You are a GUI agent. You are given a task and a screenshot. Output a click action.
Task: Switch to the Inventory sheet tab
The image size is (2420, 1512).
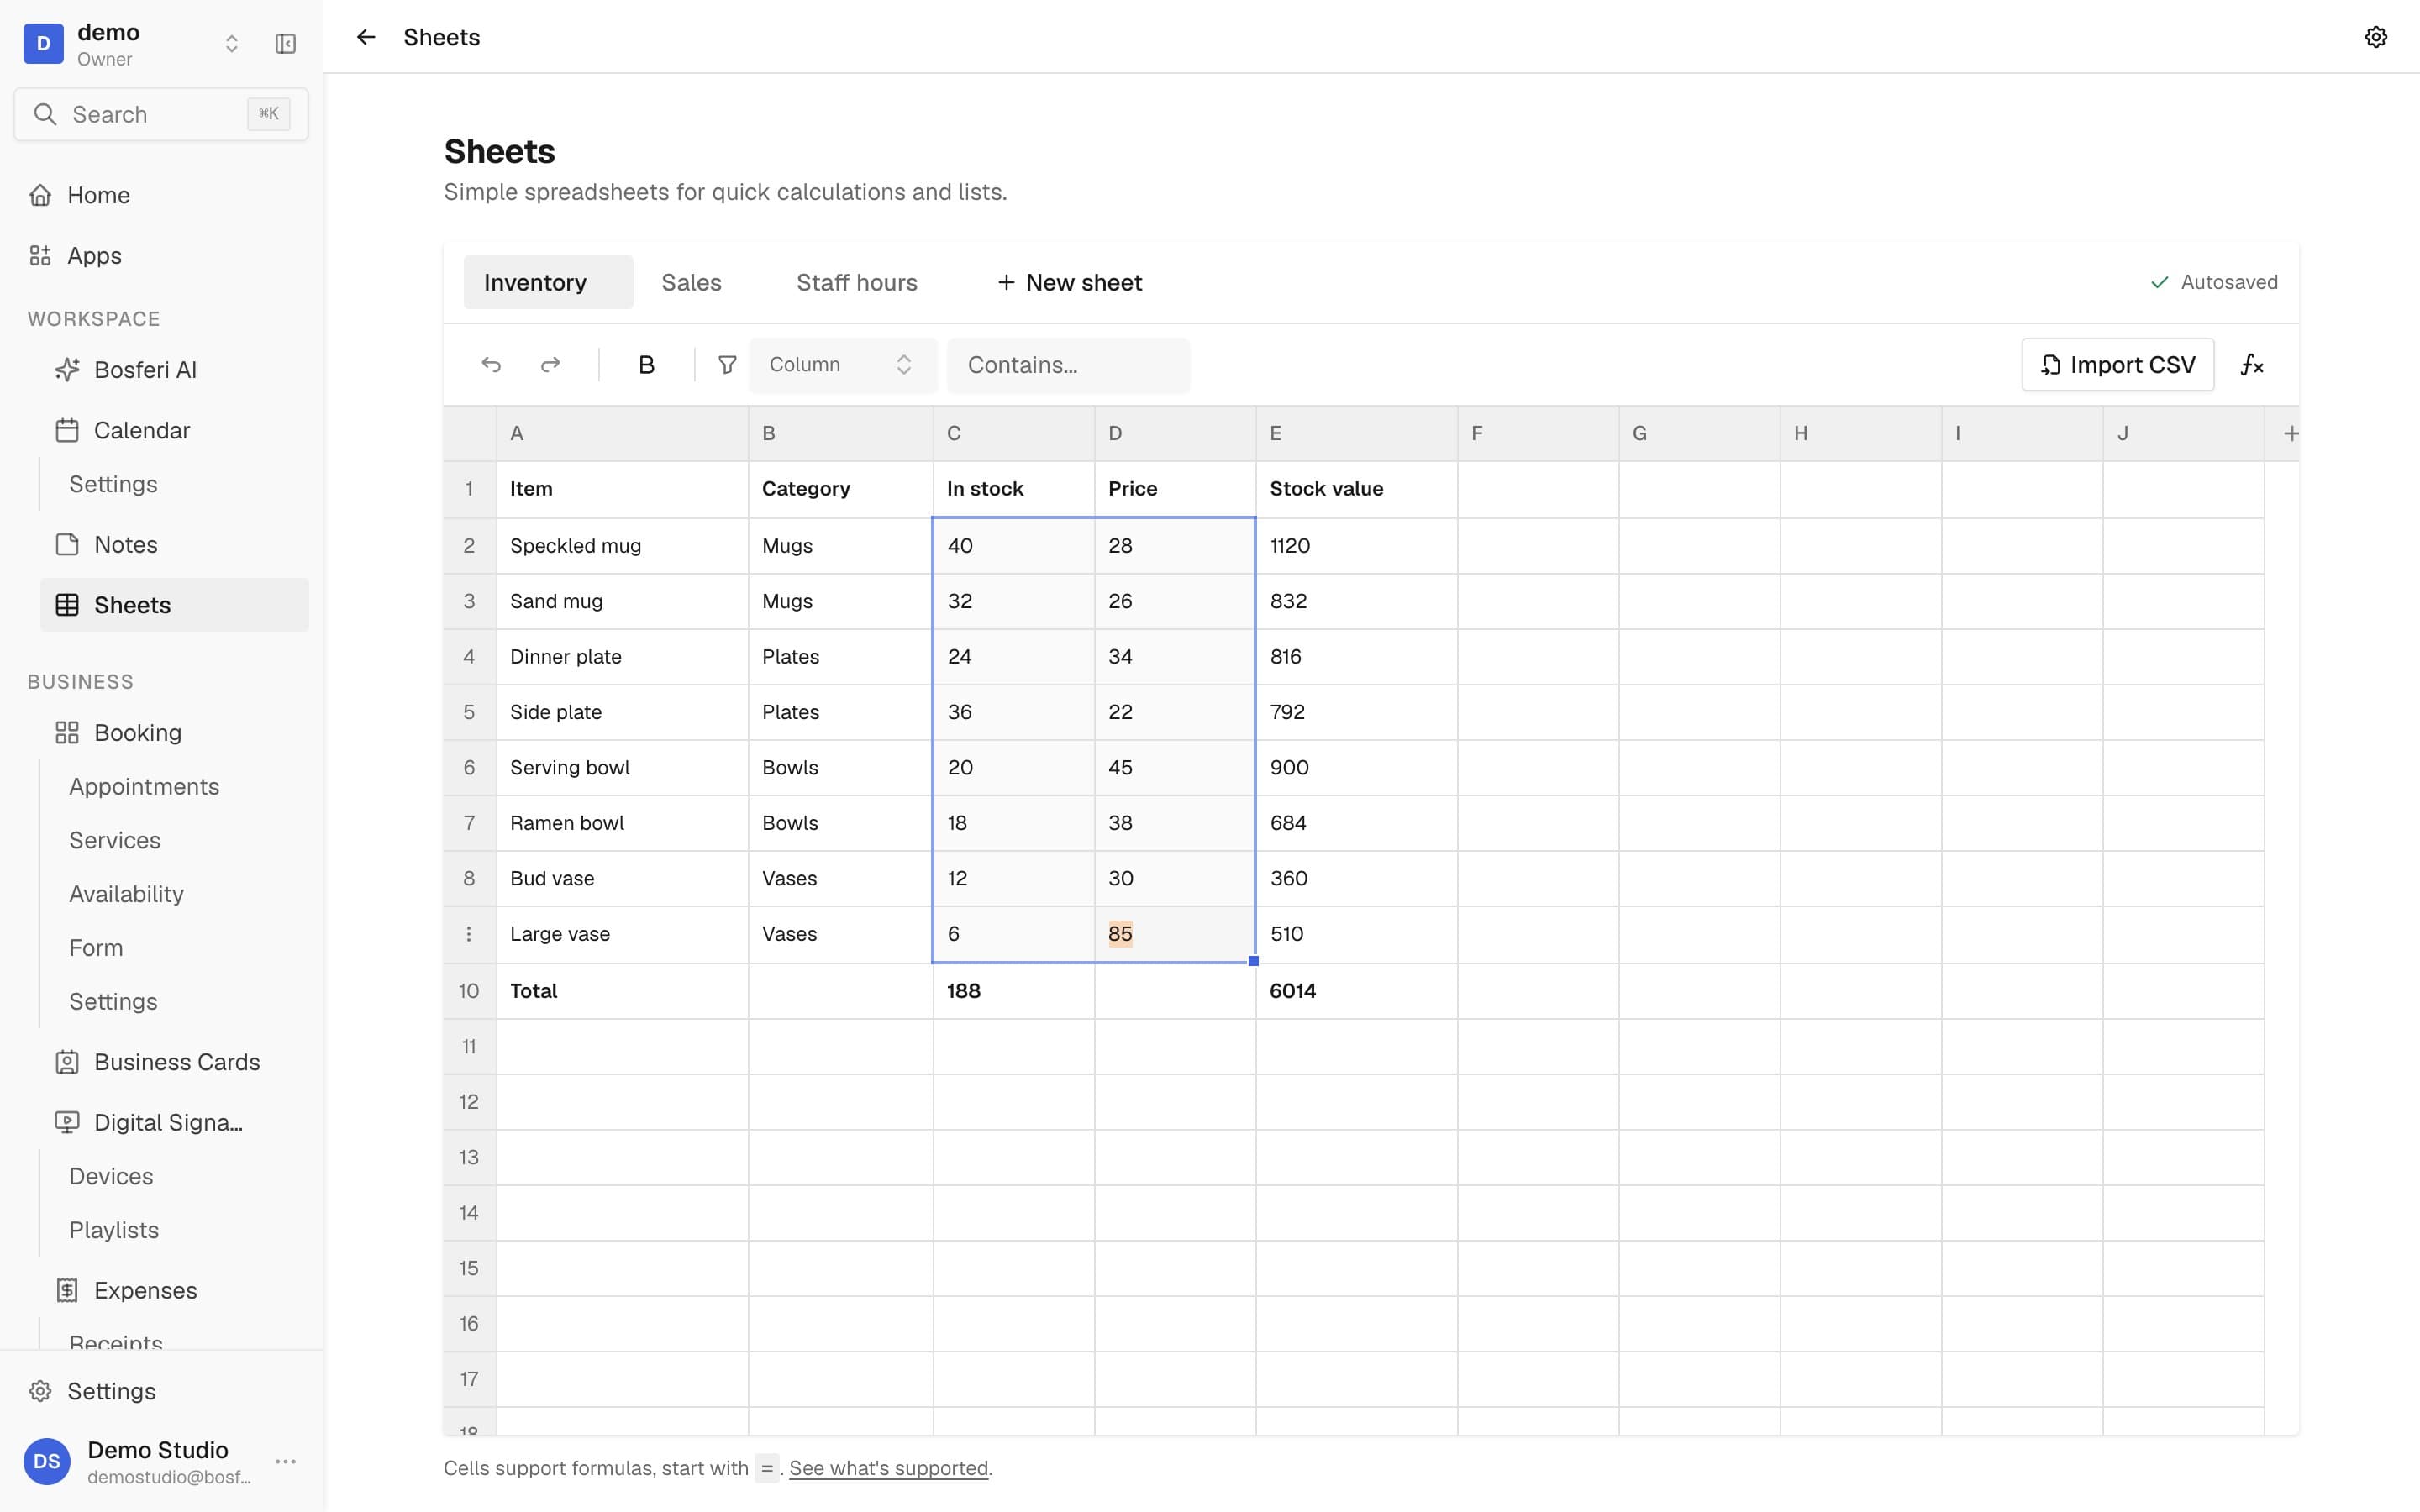click(548, 283)
